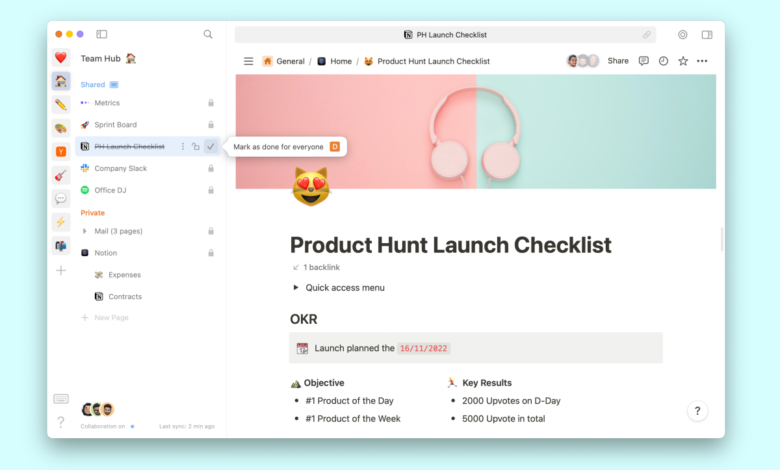Click the page vertical scrollbar
780x470 pixels.
(721, 239)
